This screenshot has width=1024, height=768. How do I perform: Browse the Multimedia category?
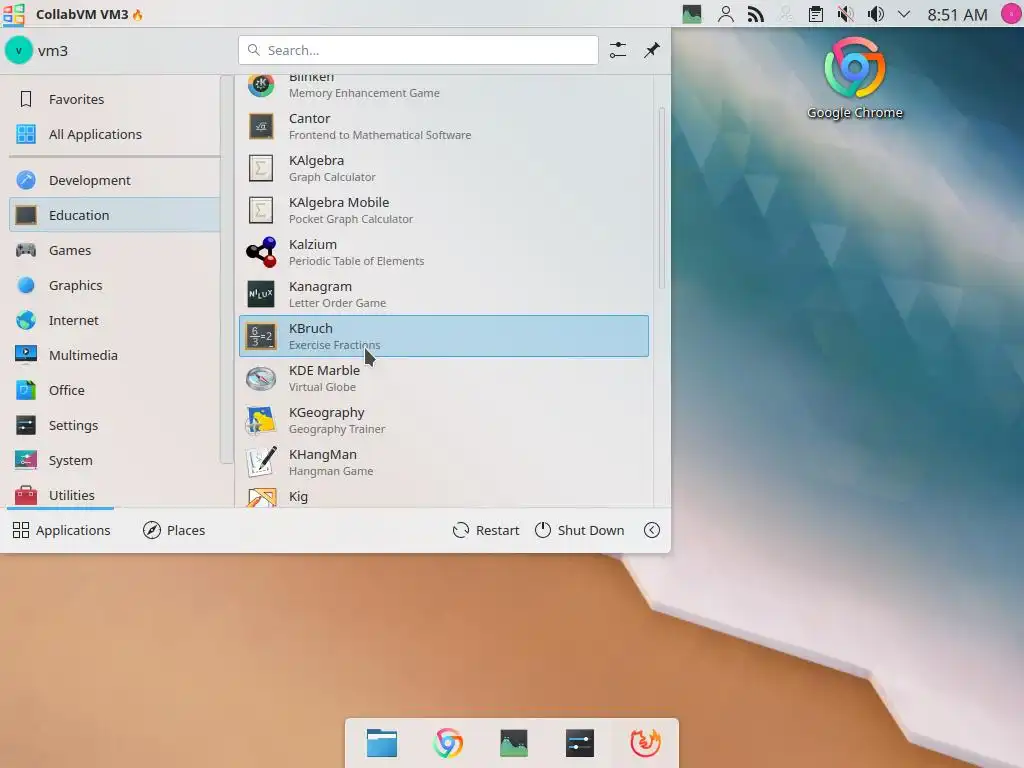coord(115,355)
